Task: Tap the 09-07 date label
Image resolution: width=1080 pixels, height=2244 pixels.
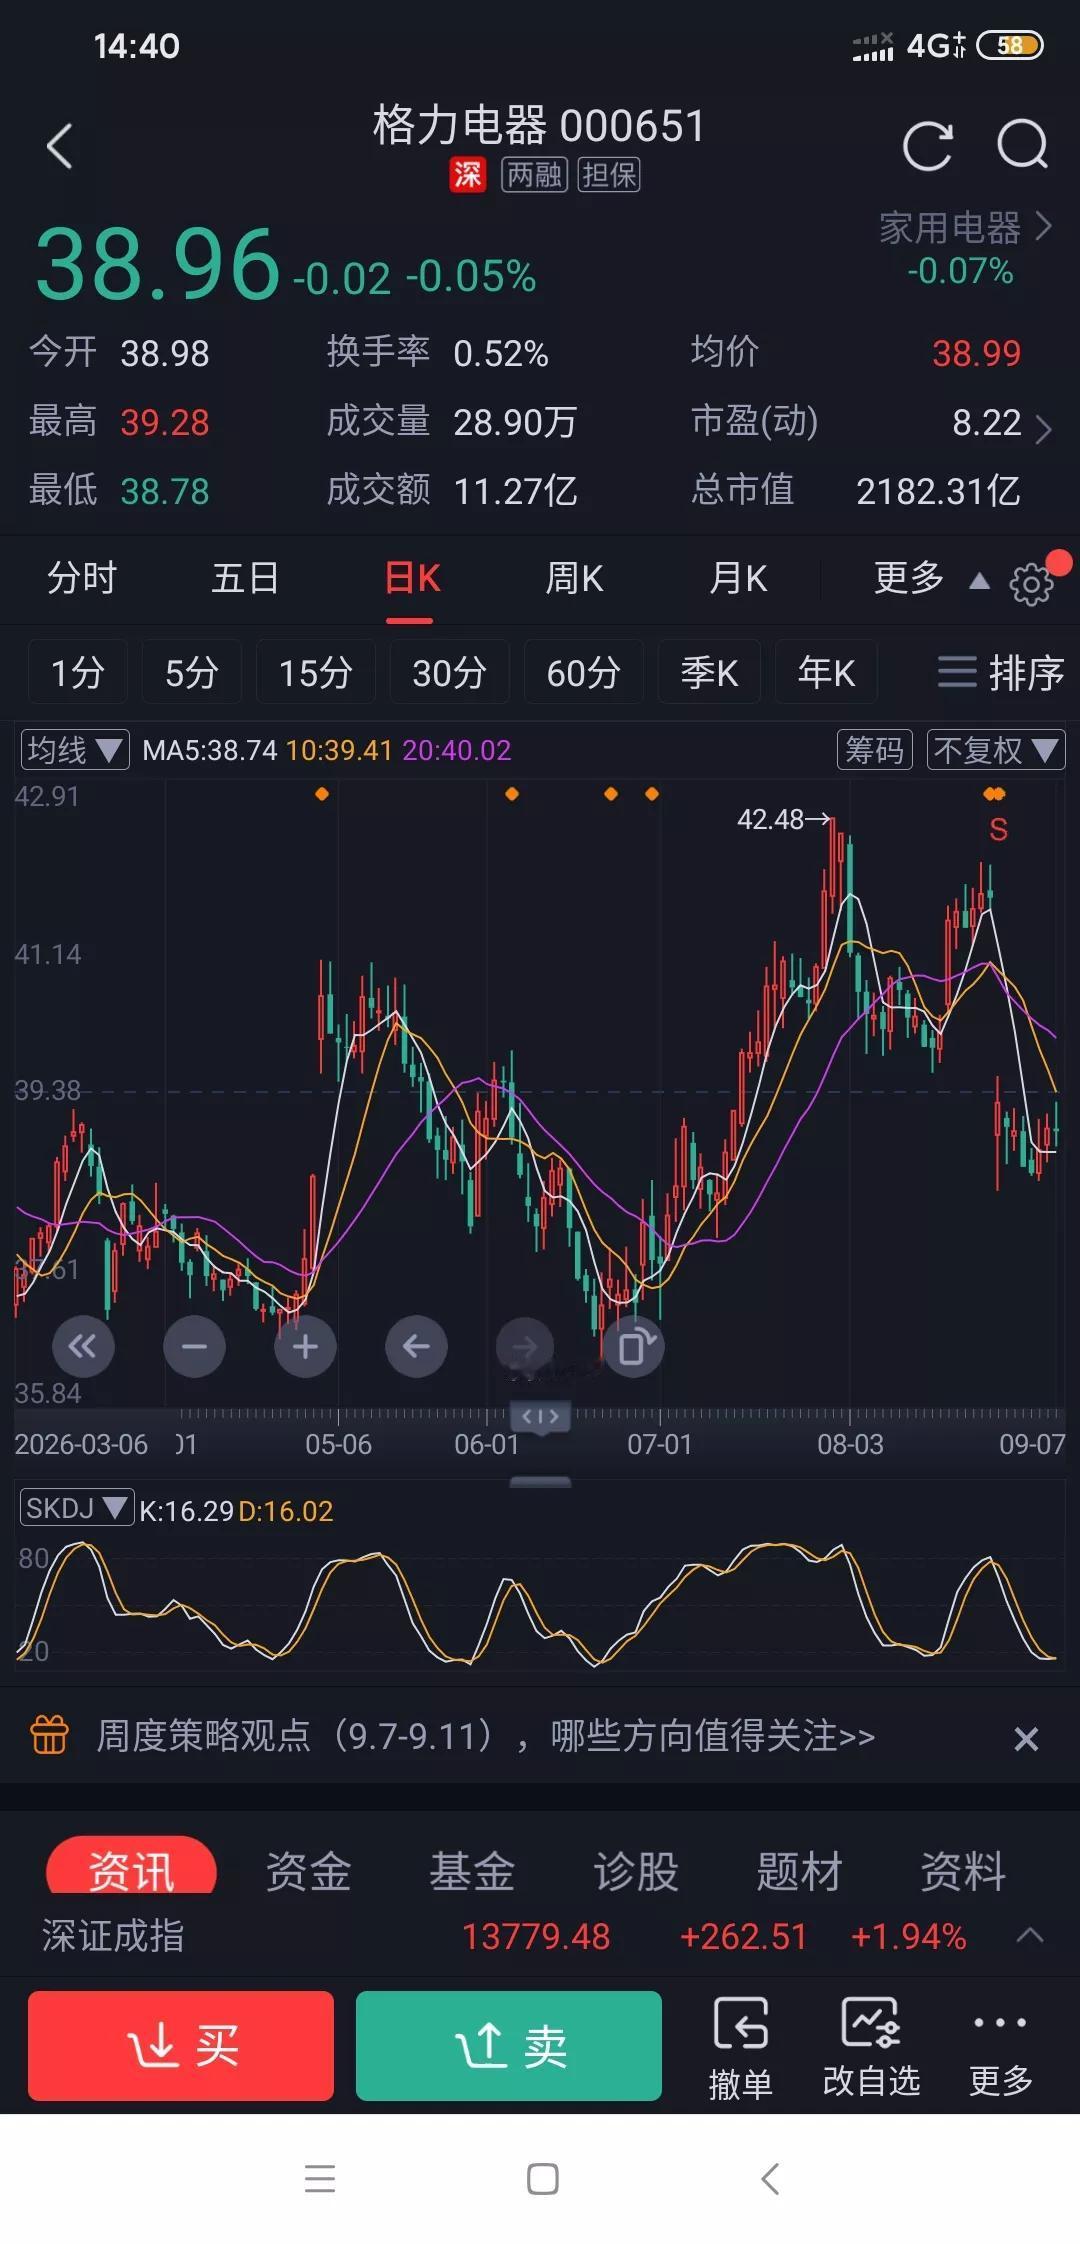Action: pos(1032,1444)
